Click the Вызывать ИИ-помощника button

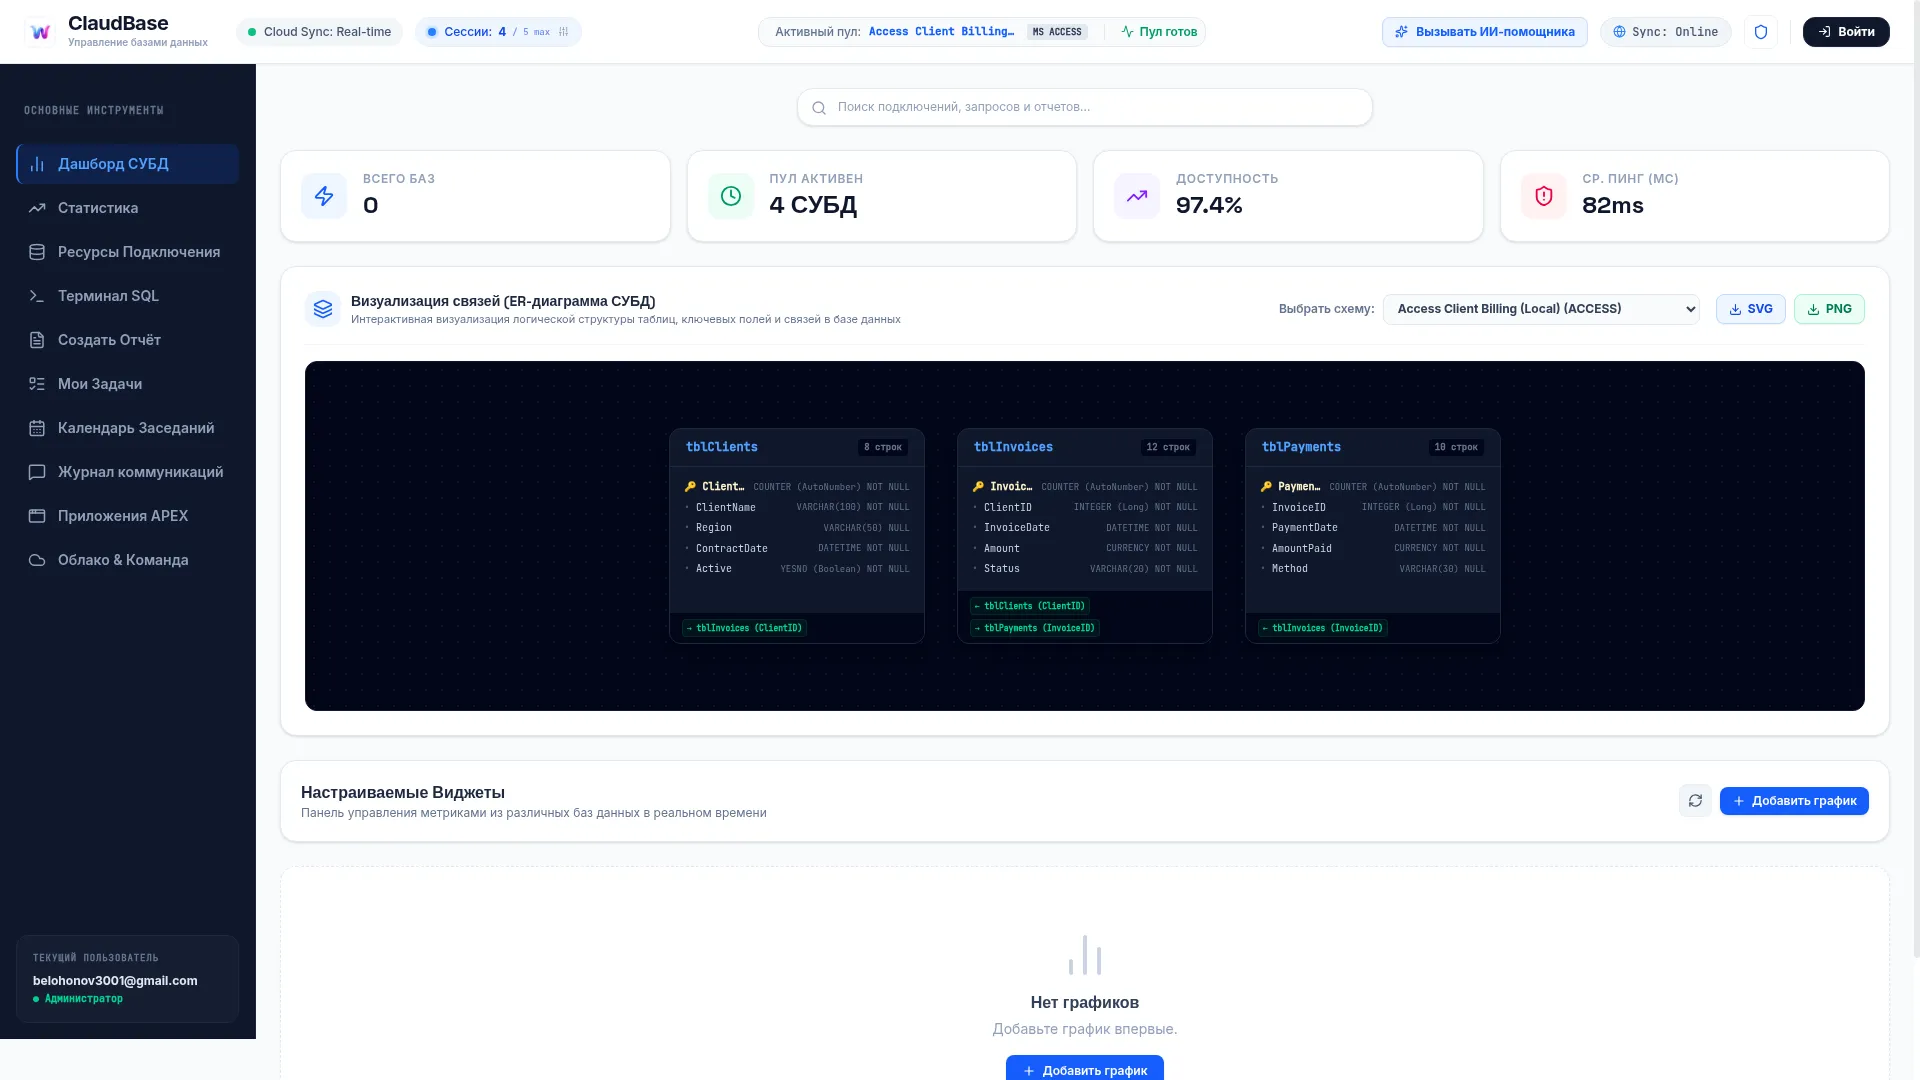click(x=1484, y=32)
